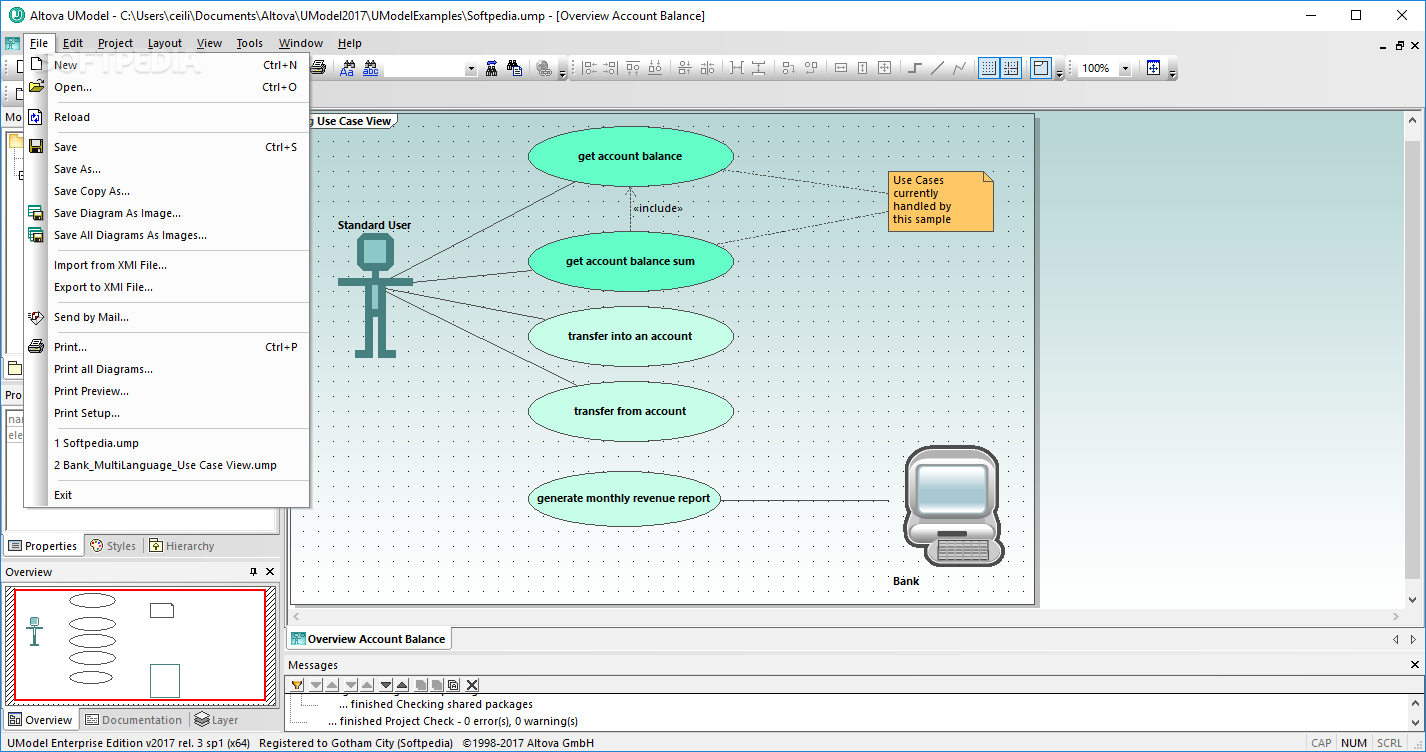Click the Find binoculars icon with Aa
1426x752 pixels.
point(347,68)
